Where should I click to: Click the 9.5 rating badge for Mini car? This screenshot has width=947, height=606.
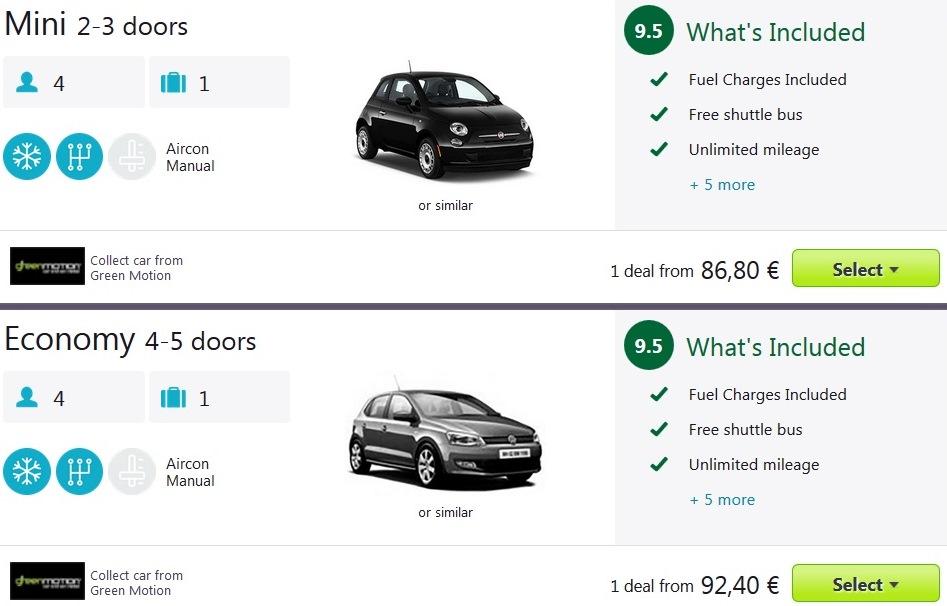point(649,31)
